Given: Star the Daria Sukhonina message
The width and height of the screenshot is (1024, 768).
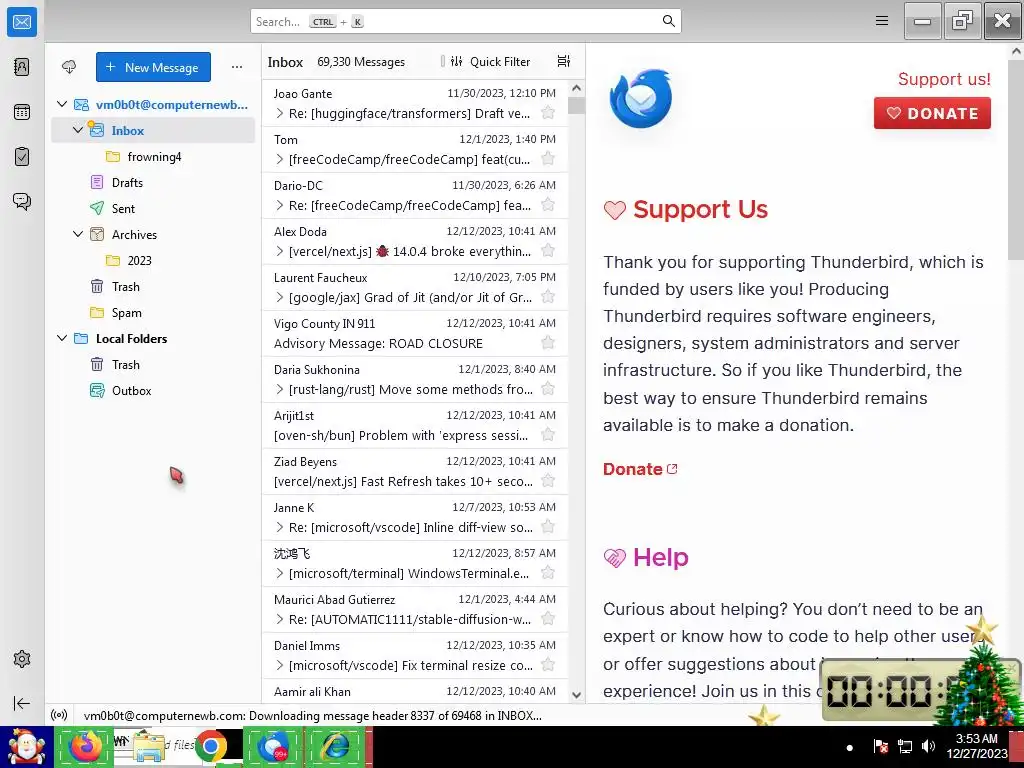Looking at the screenshot, I should click(x=548, y=389).
